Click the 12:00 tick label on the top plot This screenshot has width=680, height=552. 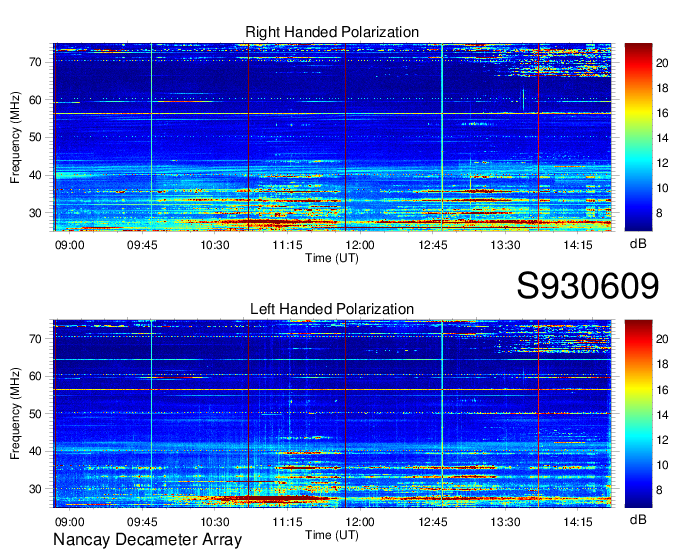point(360,245)
